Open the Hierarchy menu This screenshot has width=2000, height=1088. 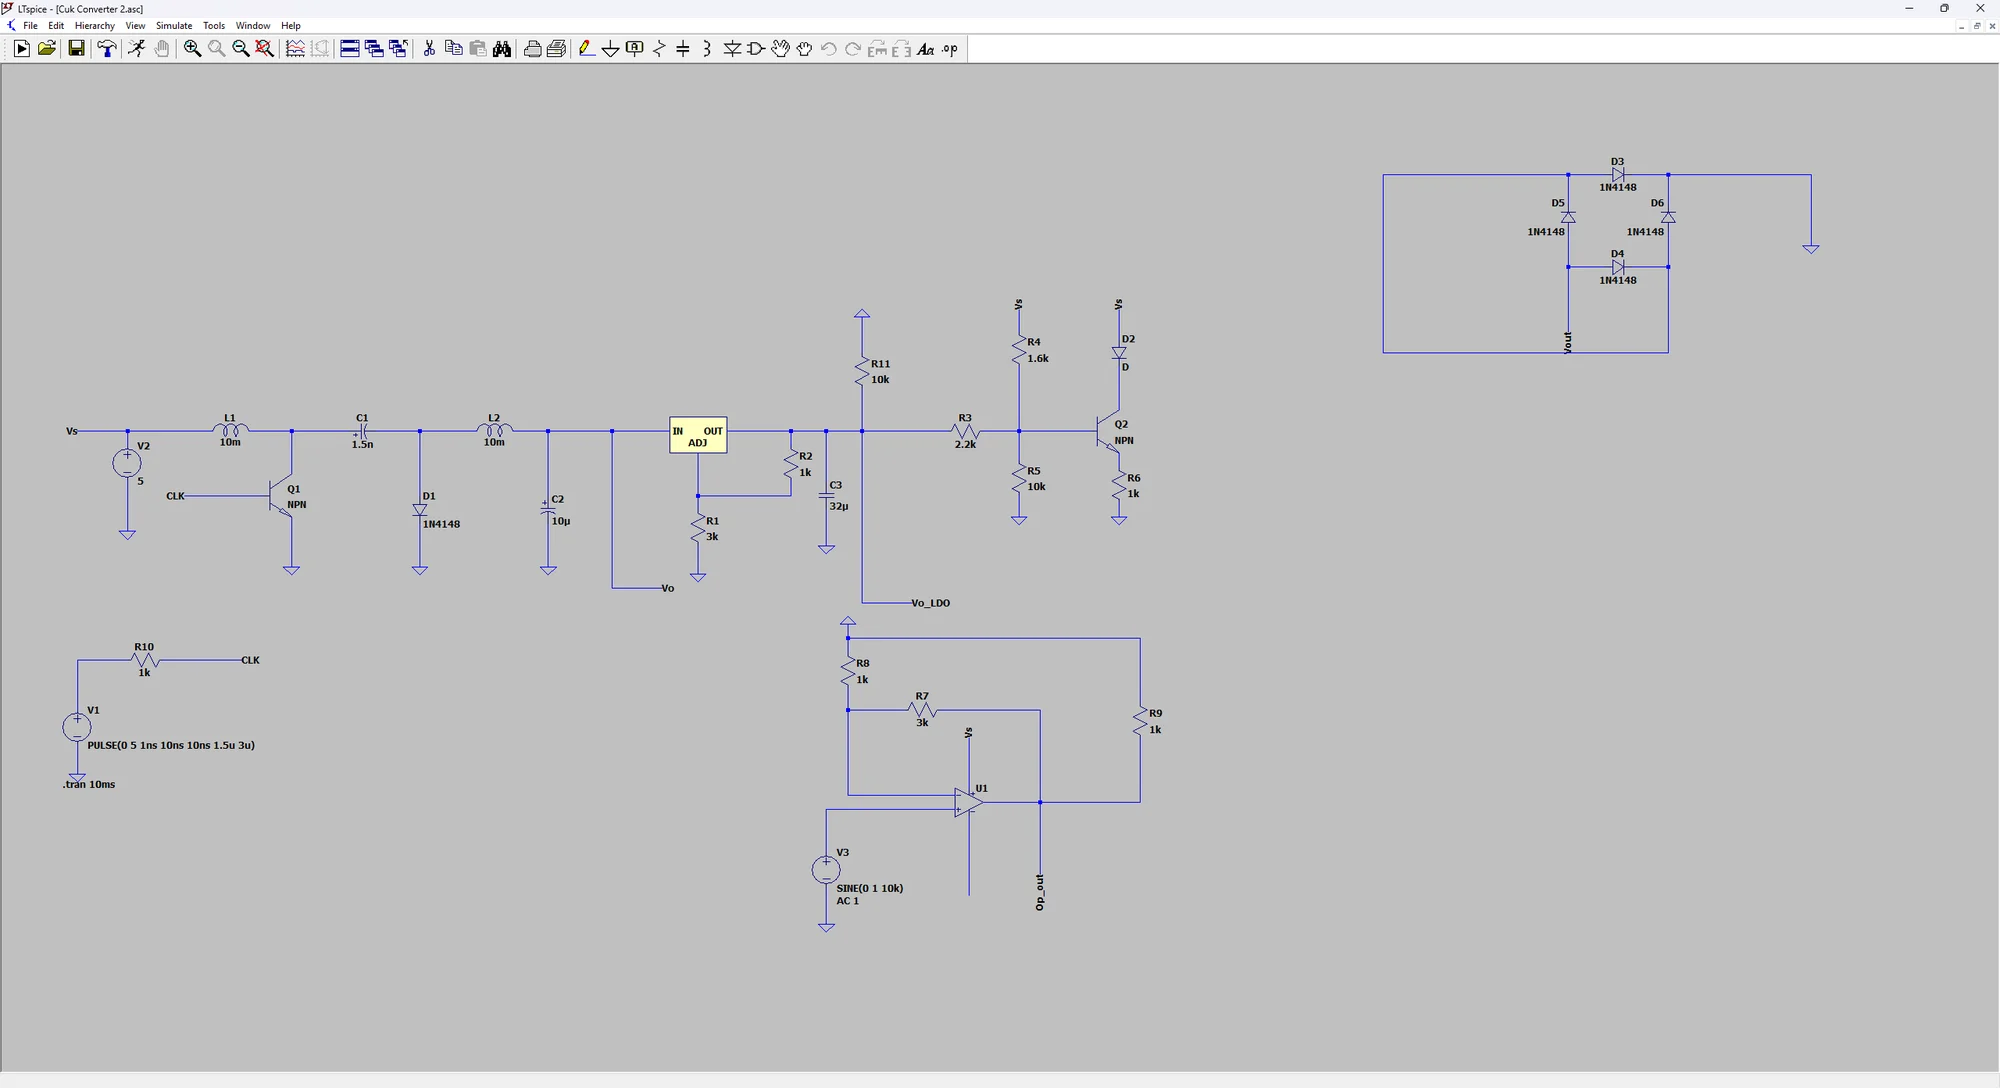pos(95,26)
